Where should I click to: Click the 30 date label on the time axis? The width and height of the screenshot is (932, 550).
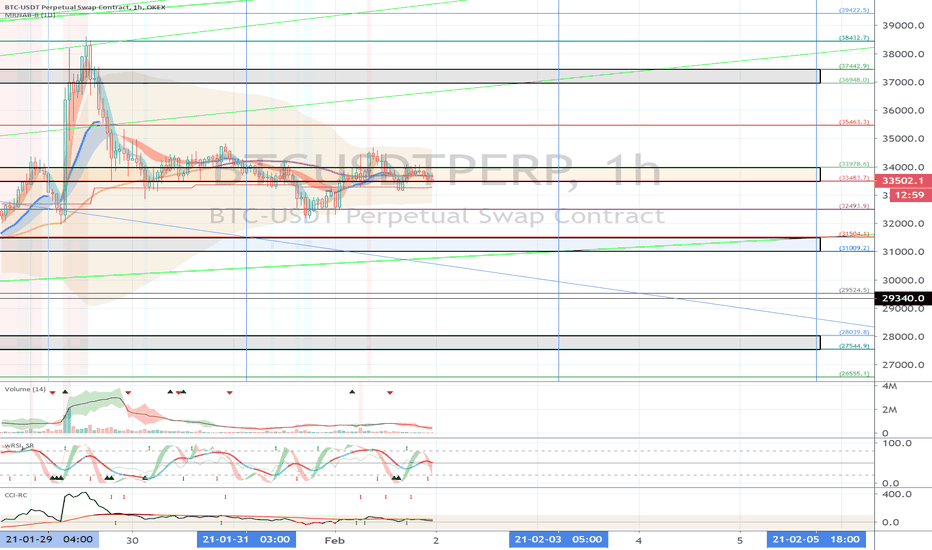click(x=133, y=540)
